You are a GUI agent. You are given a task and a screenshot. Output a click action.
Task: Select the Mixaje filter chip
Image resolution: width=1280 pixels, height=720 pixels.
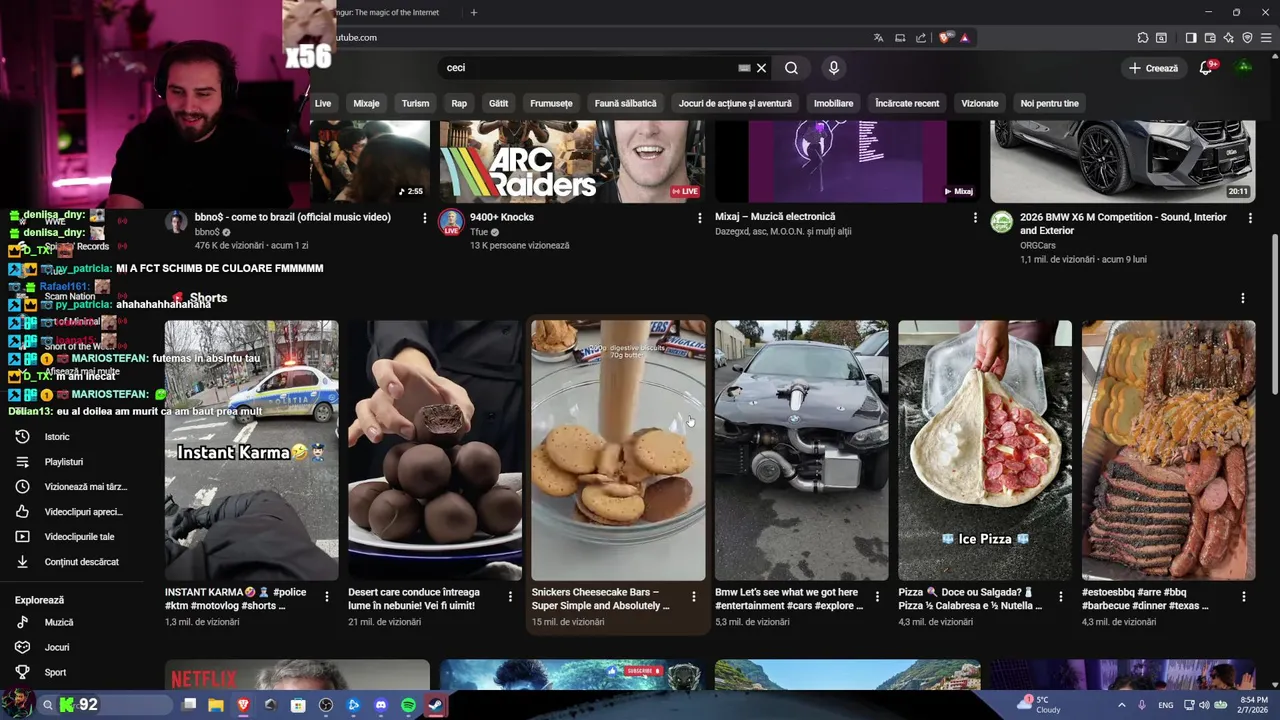pos(366,103)
